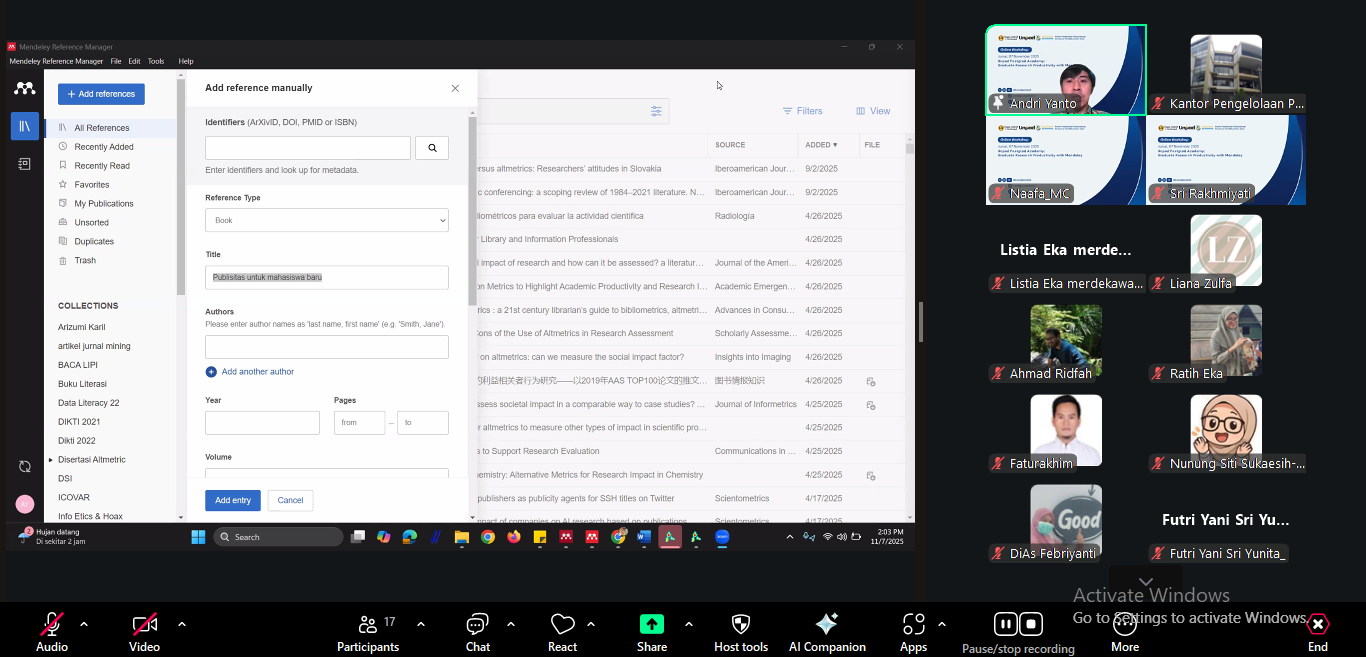Open Filters in Mendeley library
1366x657 pixels.
click(x=803, y=111)
